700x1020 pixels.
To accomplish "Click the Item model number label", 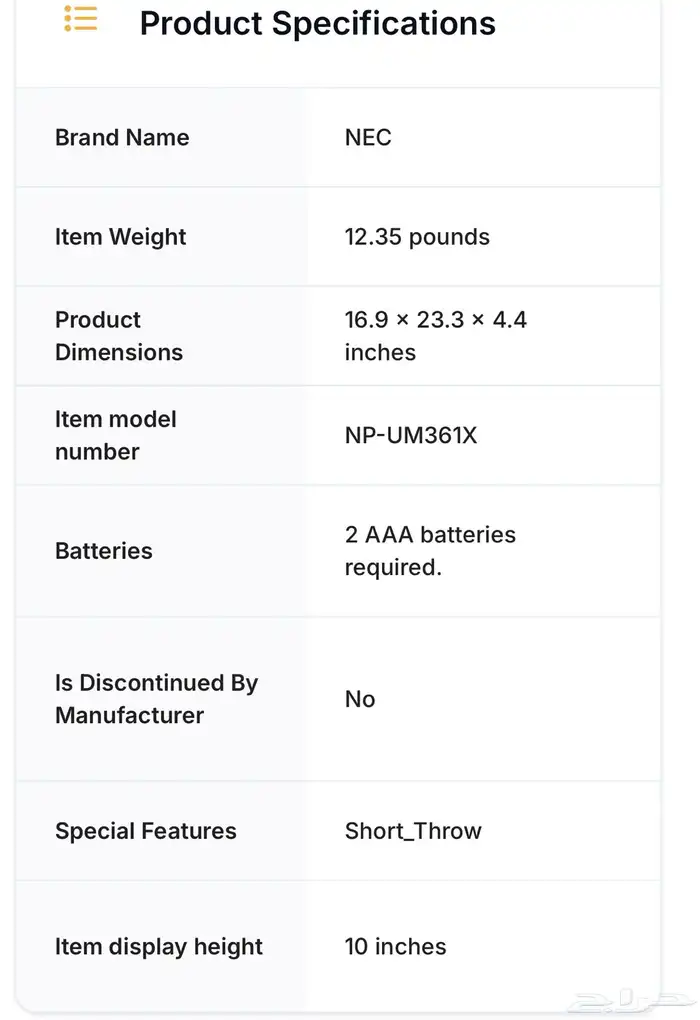I will [116, 435].
